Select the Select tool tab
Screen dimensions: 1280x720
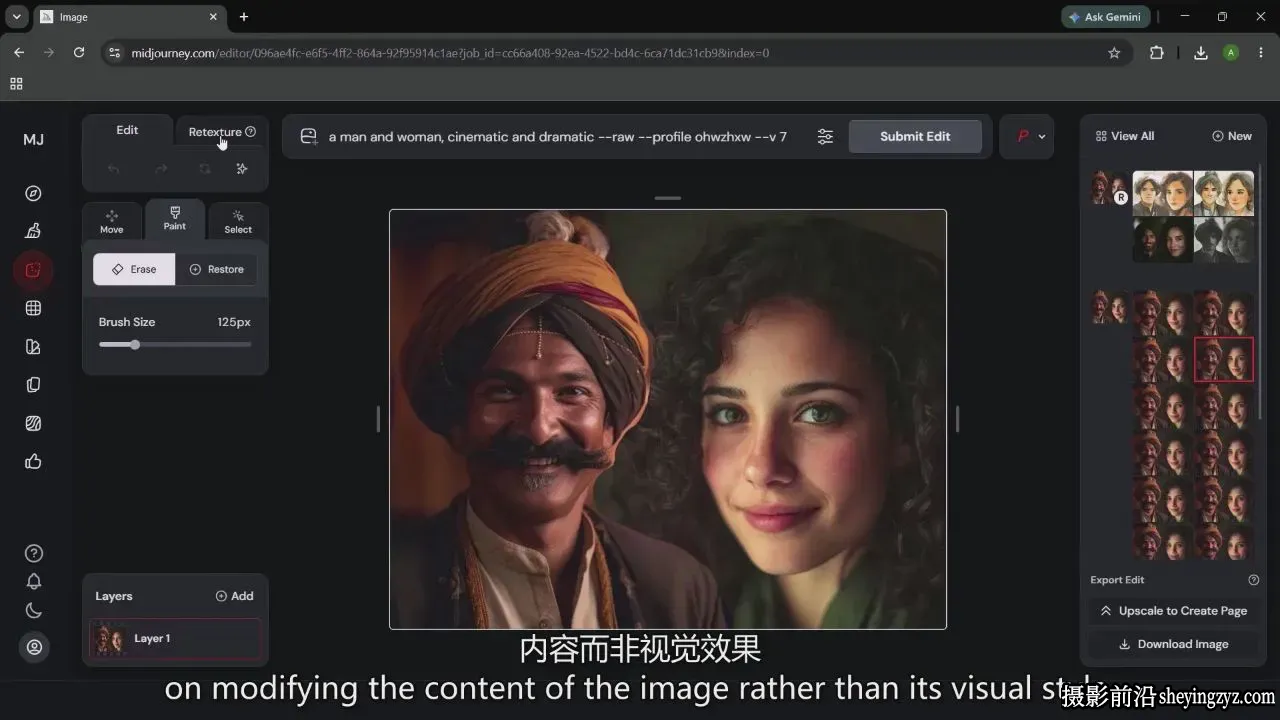click(x=238, y=222)
